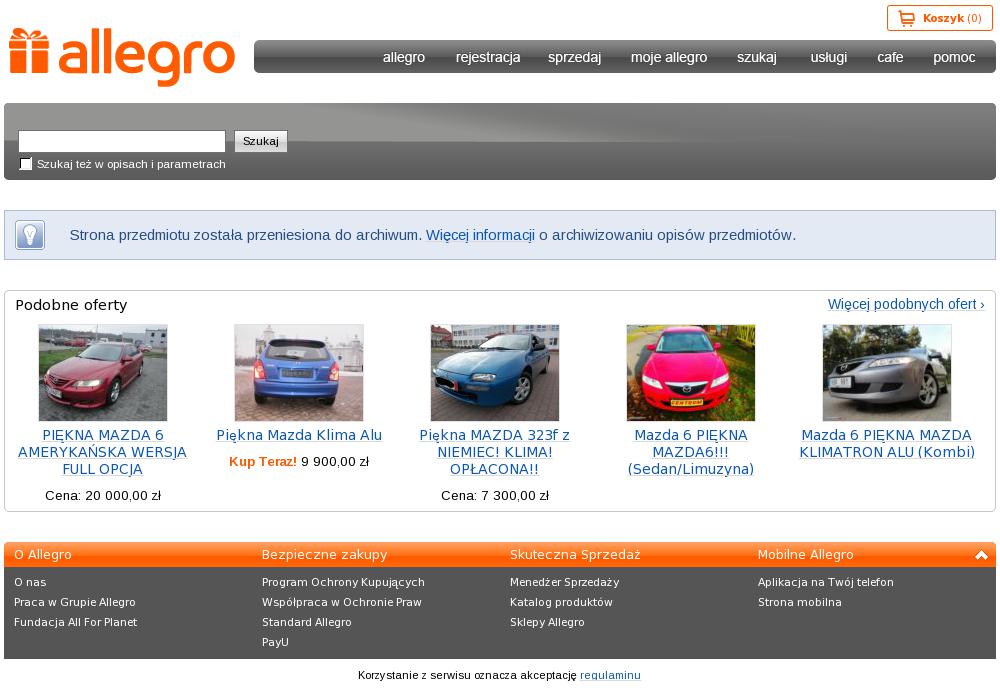Click the Skuteczna Sprzedaż footer heading
The width and height of the screenshot is (1000, 695).
575,555
